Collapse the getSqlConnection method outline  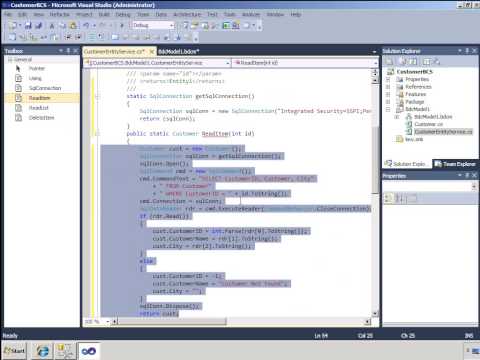point(97,96)
